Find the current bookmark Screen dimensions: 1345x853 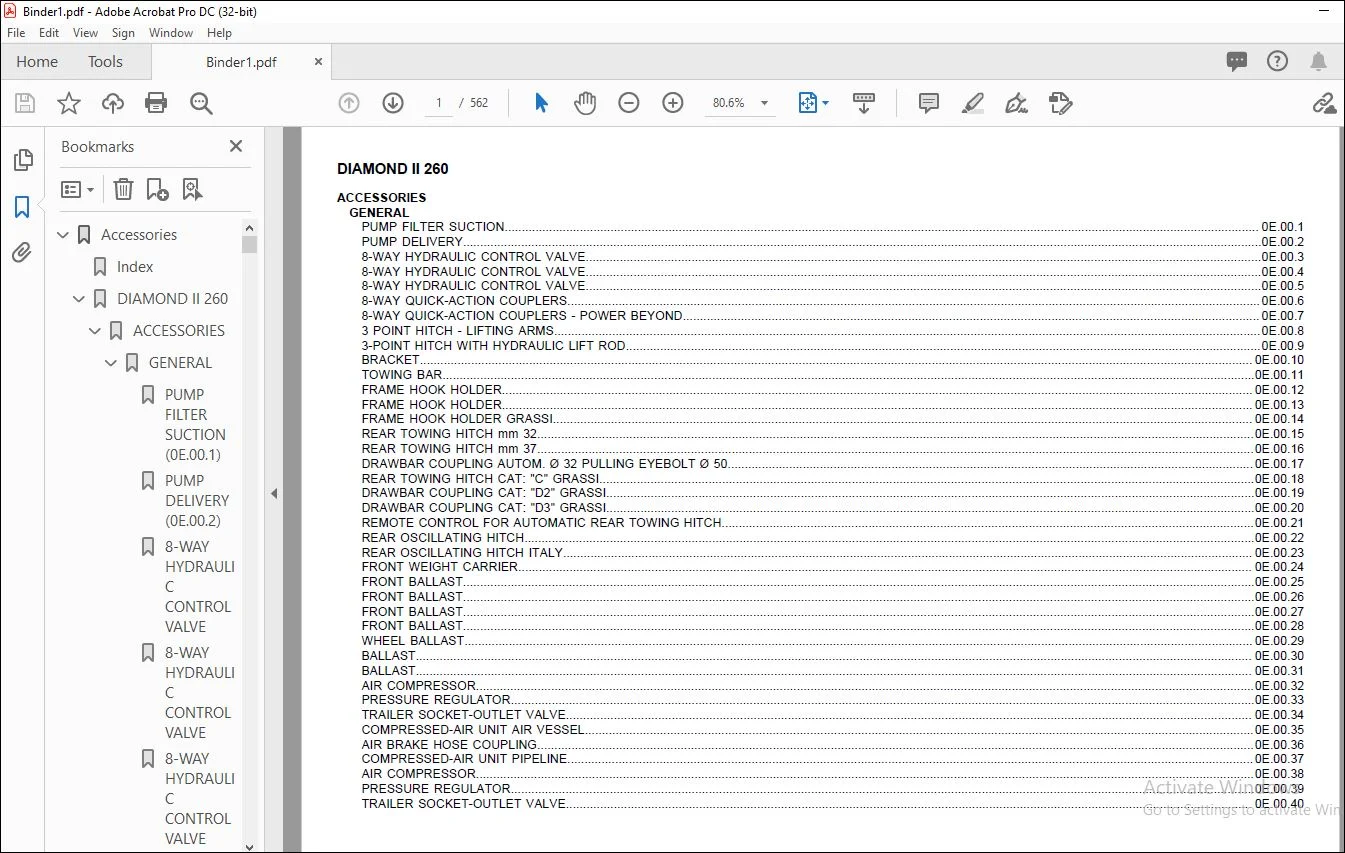click(x=192, y=189)
